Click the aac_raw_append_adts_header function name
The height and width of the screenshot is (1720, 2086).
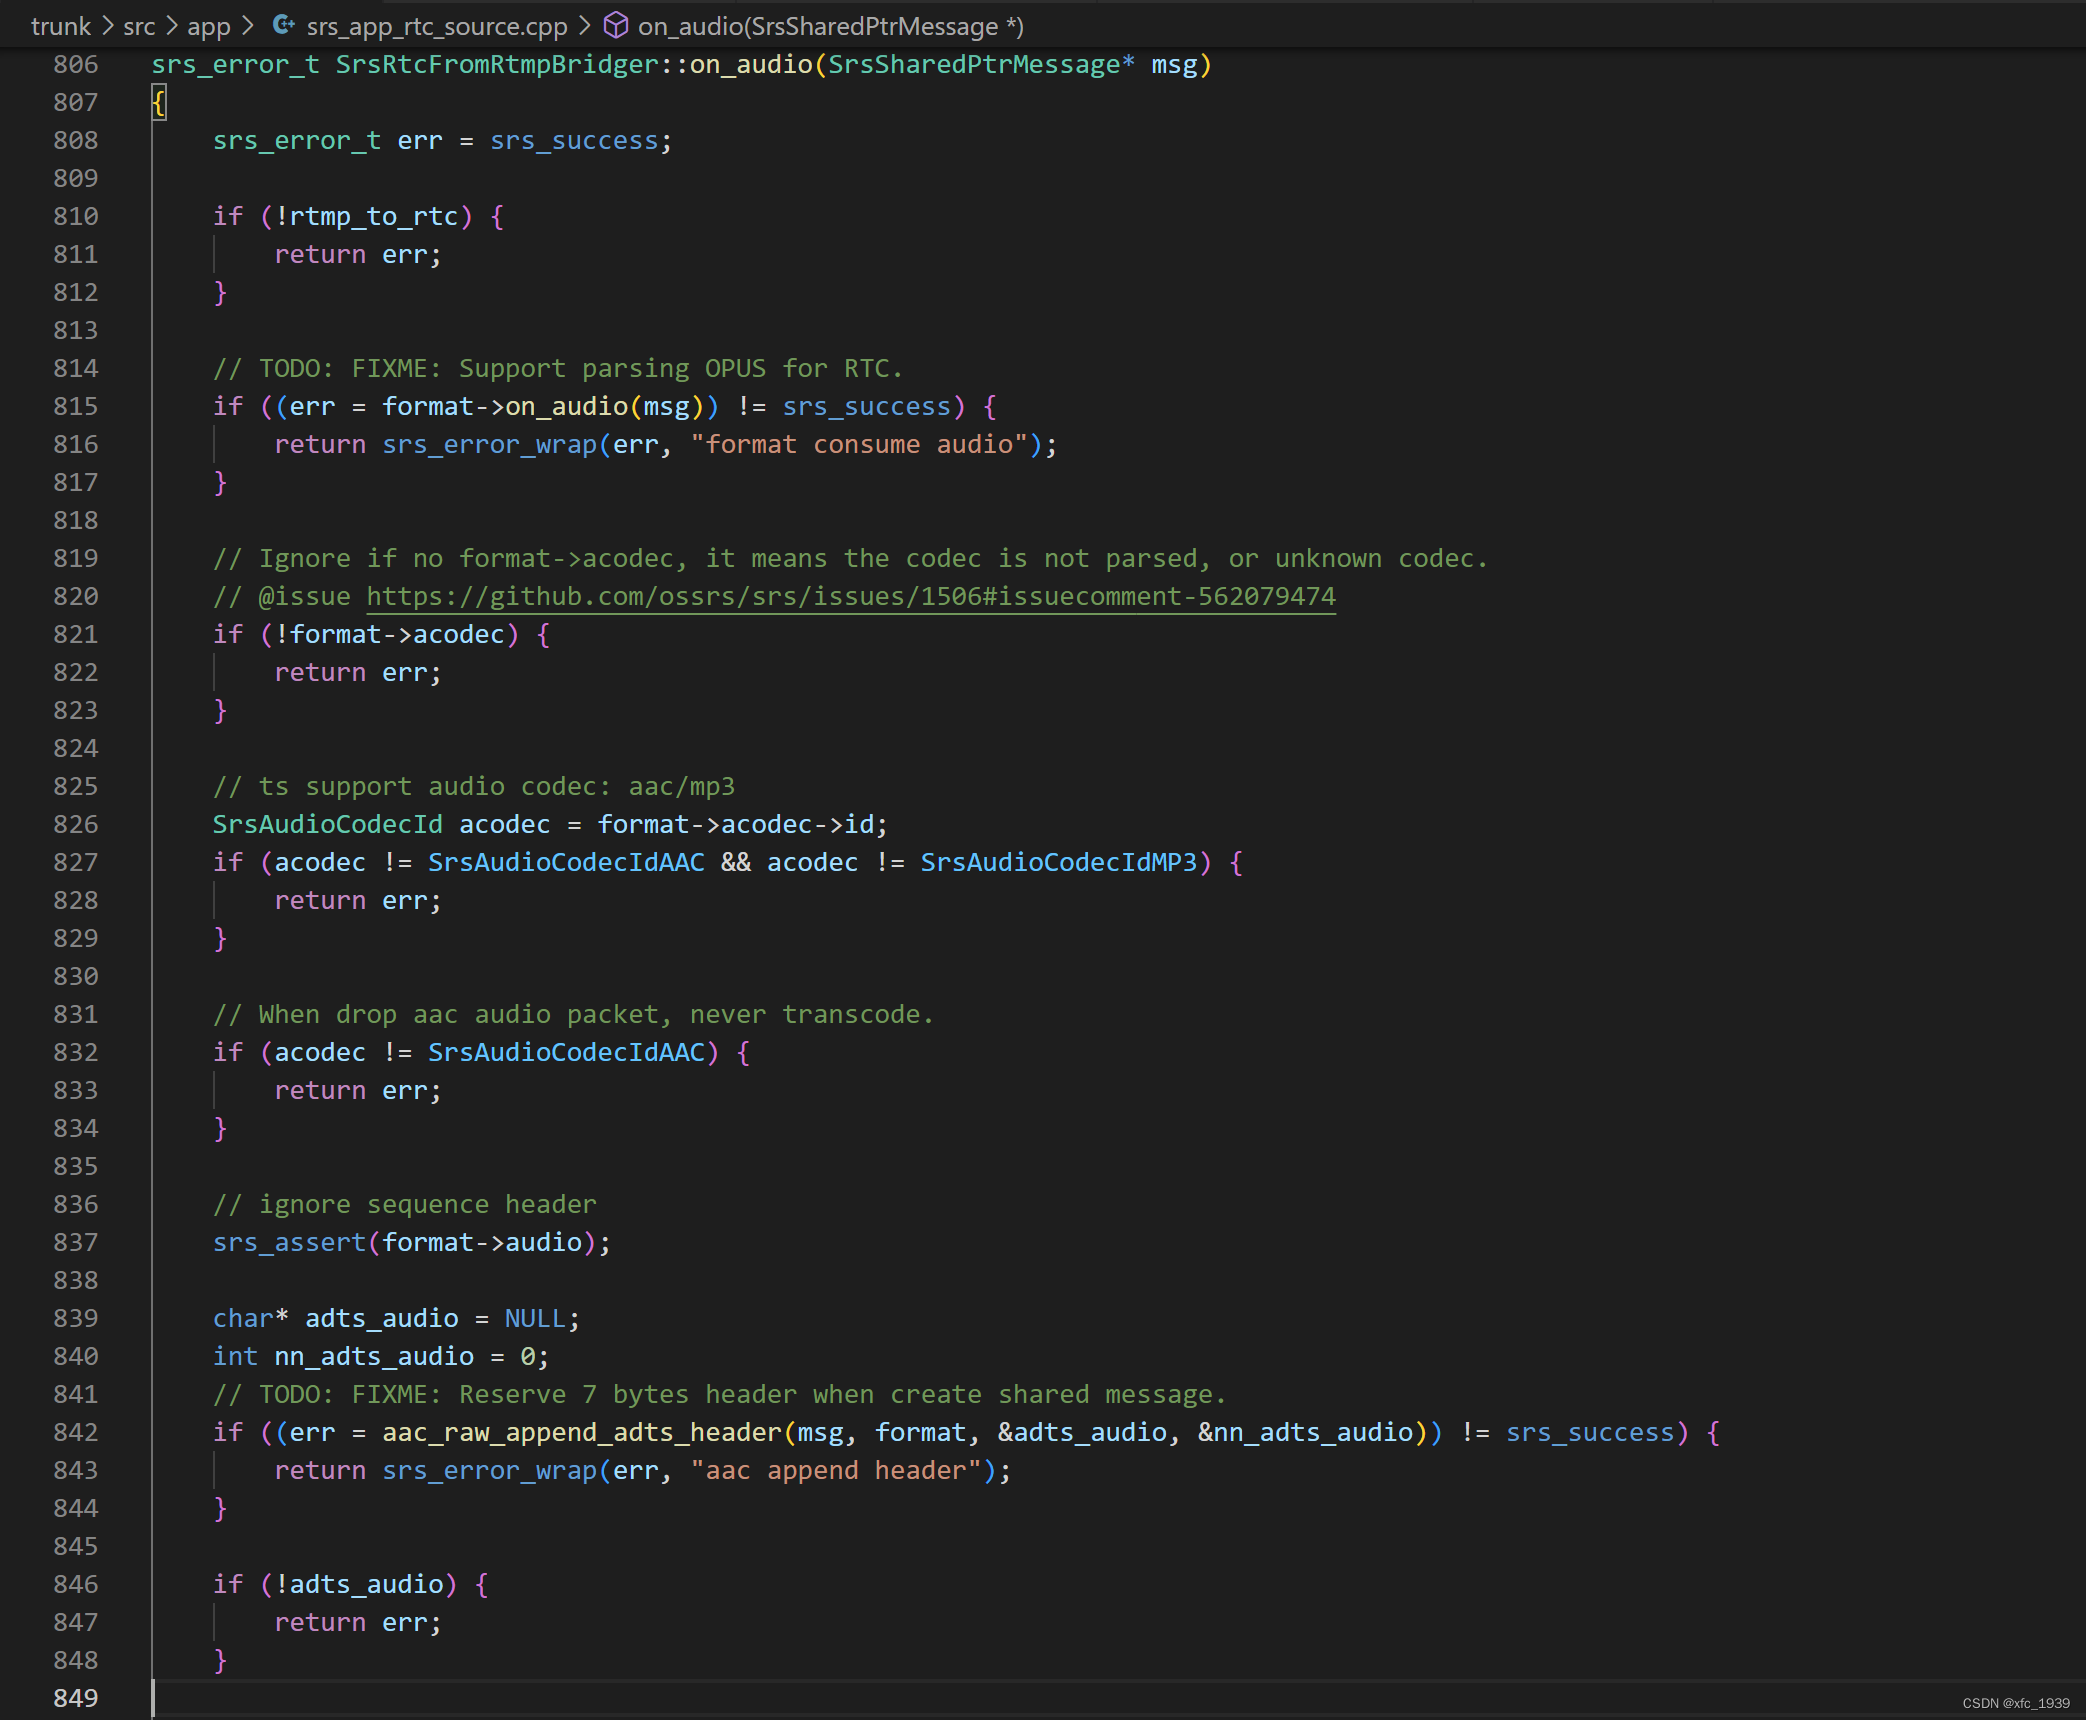581,1432
